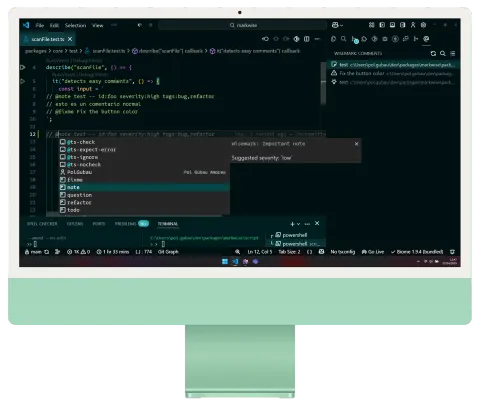Choose 'note' from the suggestion list
Screen dimensions: 480x409
pos(144,187)
